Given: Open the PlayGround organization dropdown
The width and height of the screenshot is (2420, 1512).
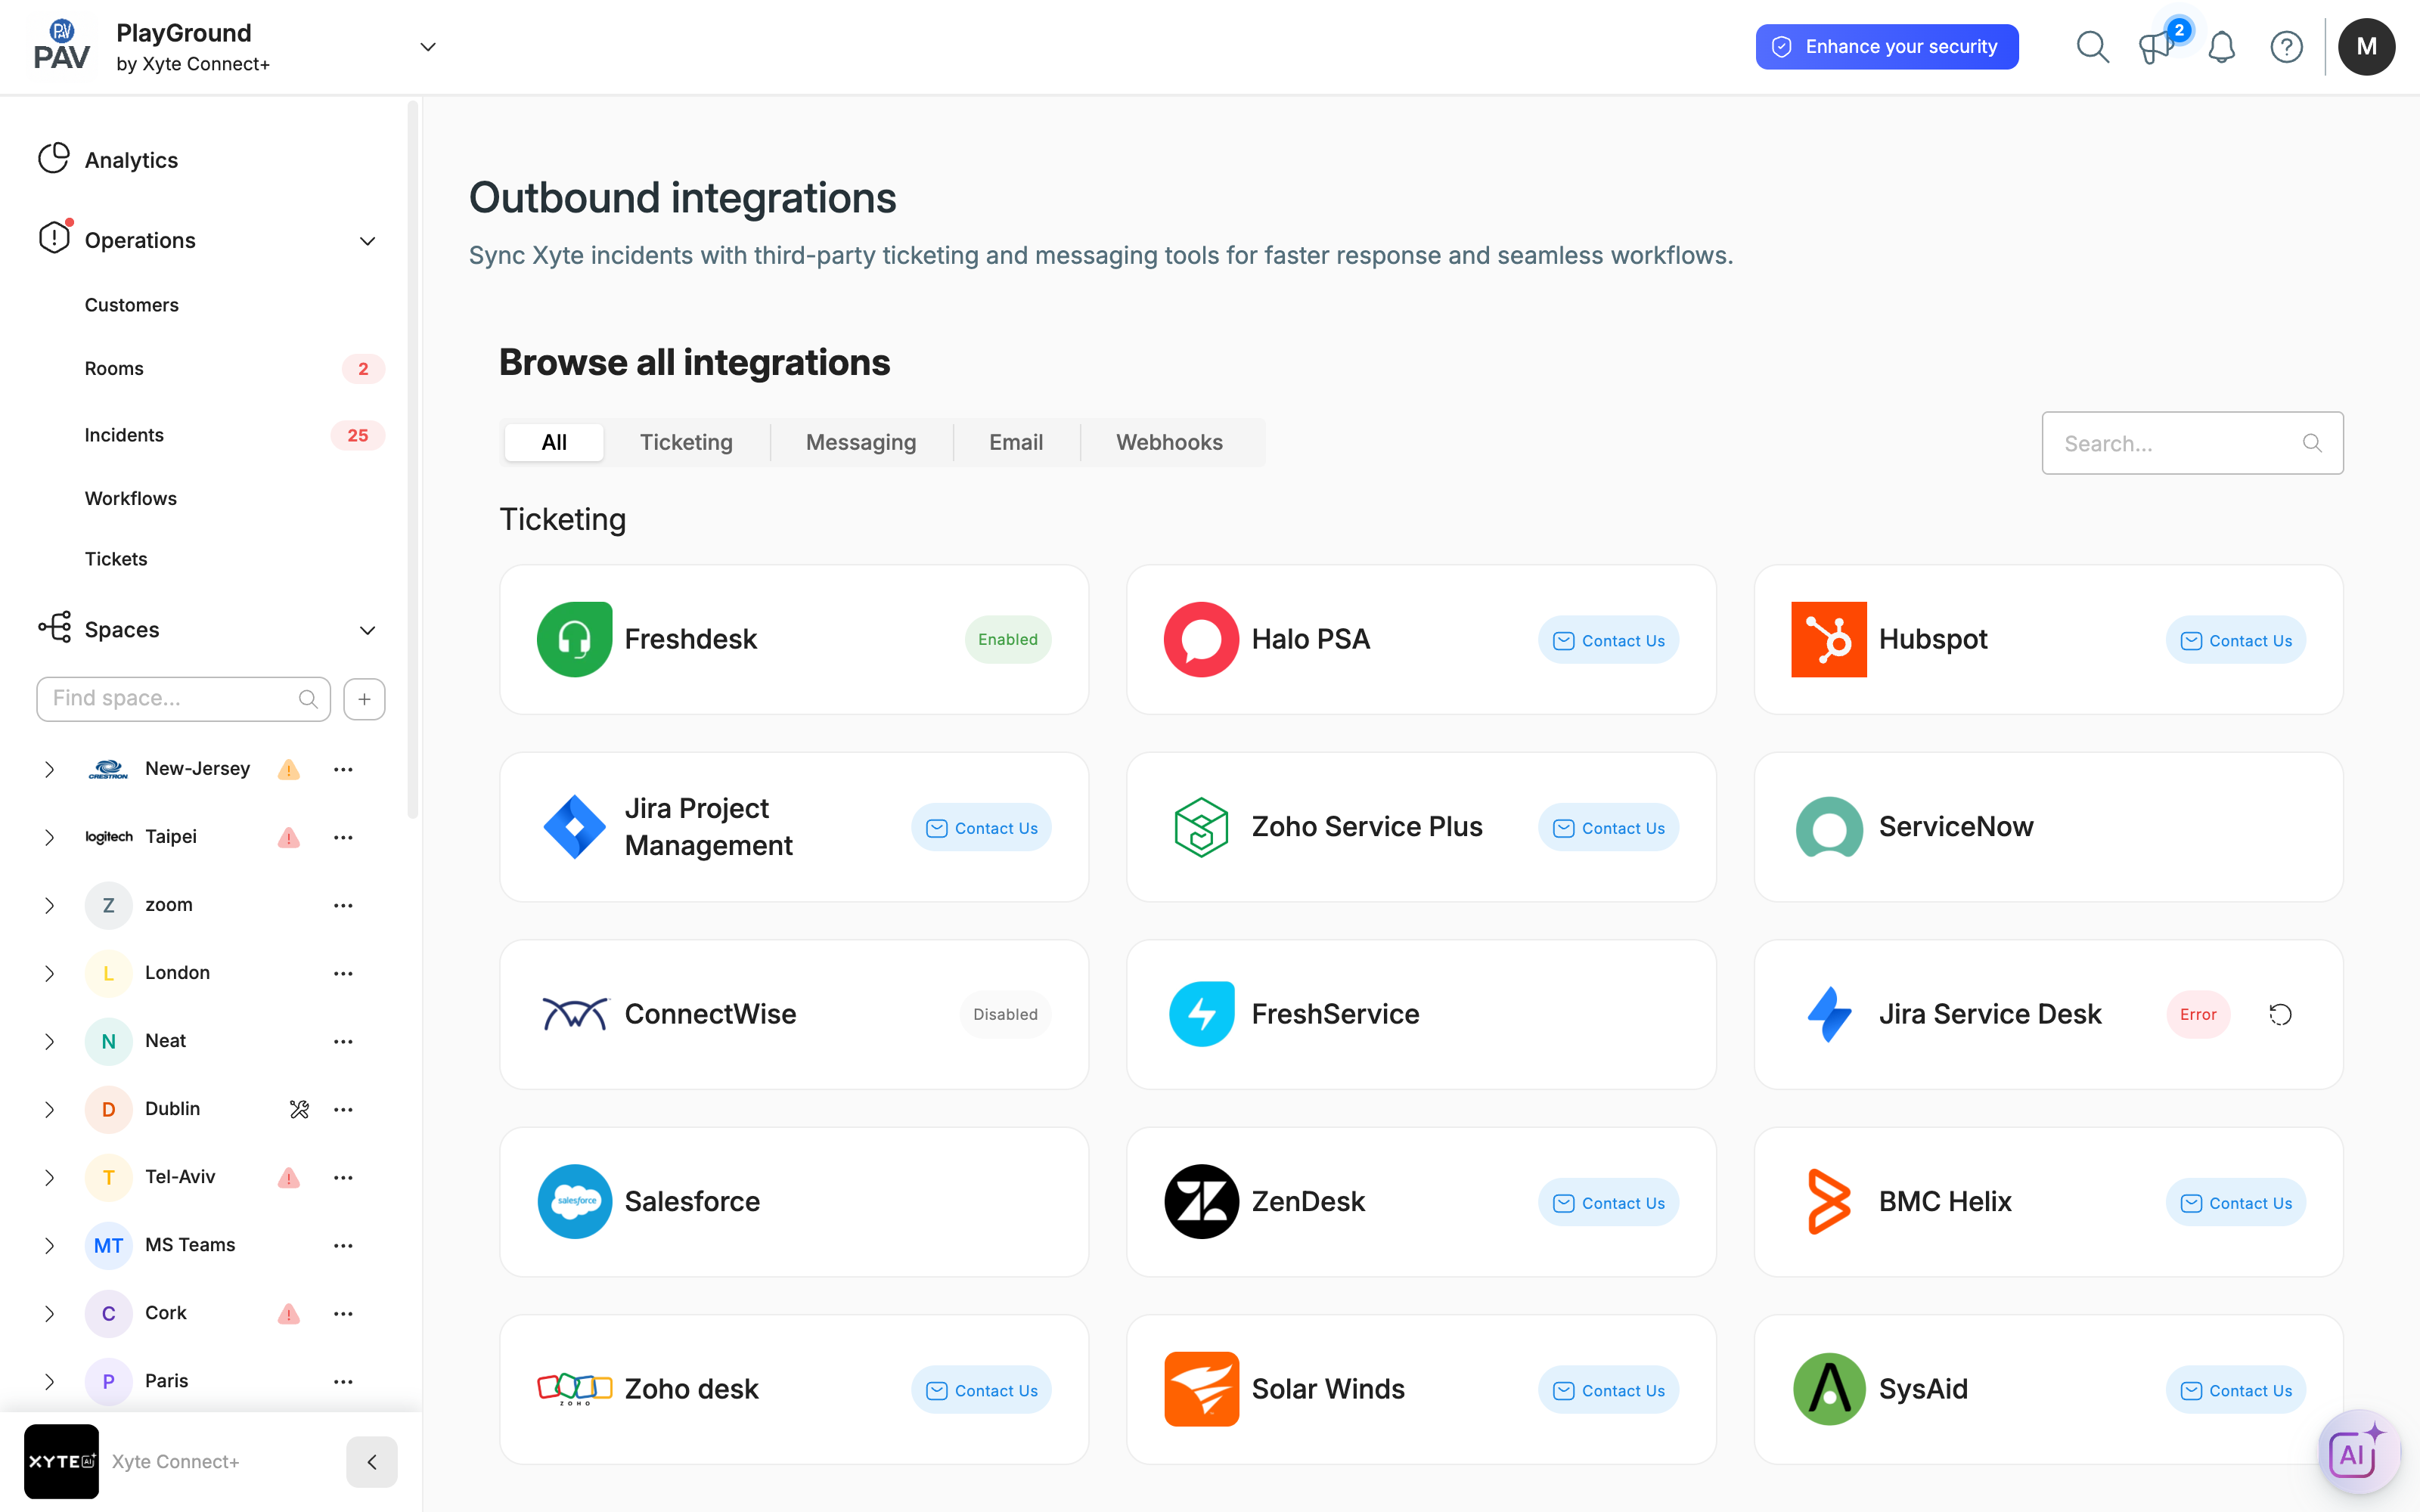Looking at the screenshot, I should pyautogui.click(x=428, y=47).
